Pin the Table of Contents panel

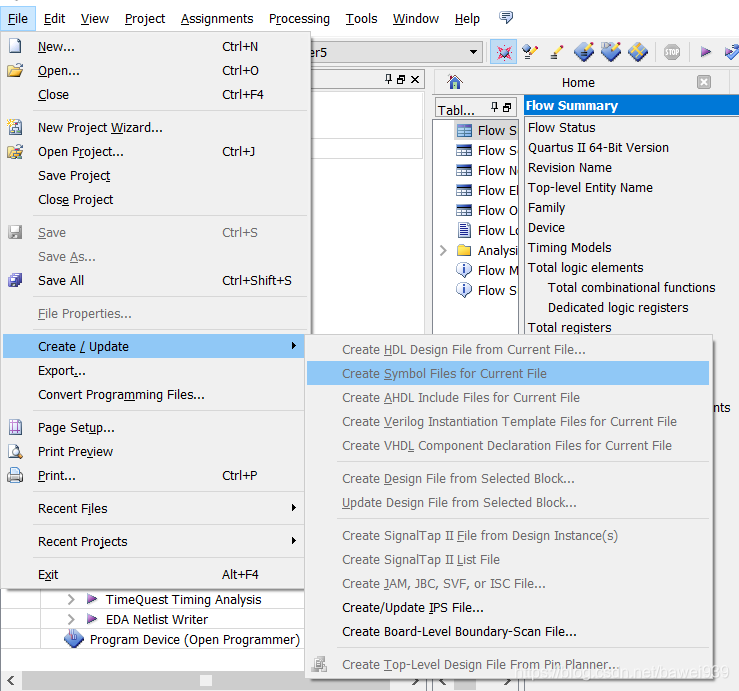(x=494, y=107)
